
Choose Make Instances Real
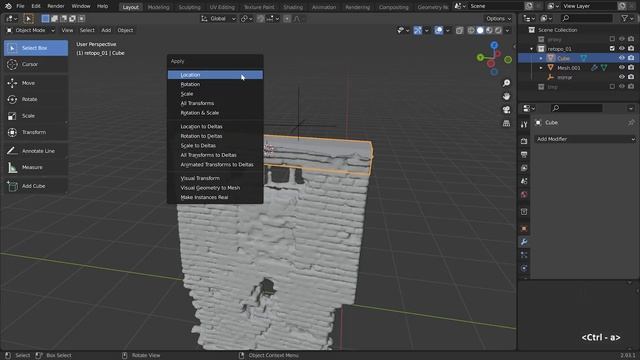click(x=215, y=198)
